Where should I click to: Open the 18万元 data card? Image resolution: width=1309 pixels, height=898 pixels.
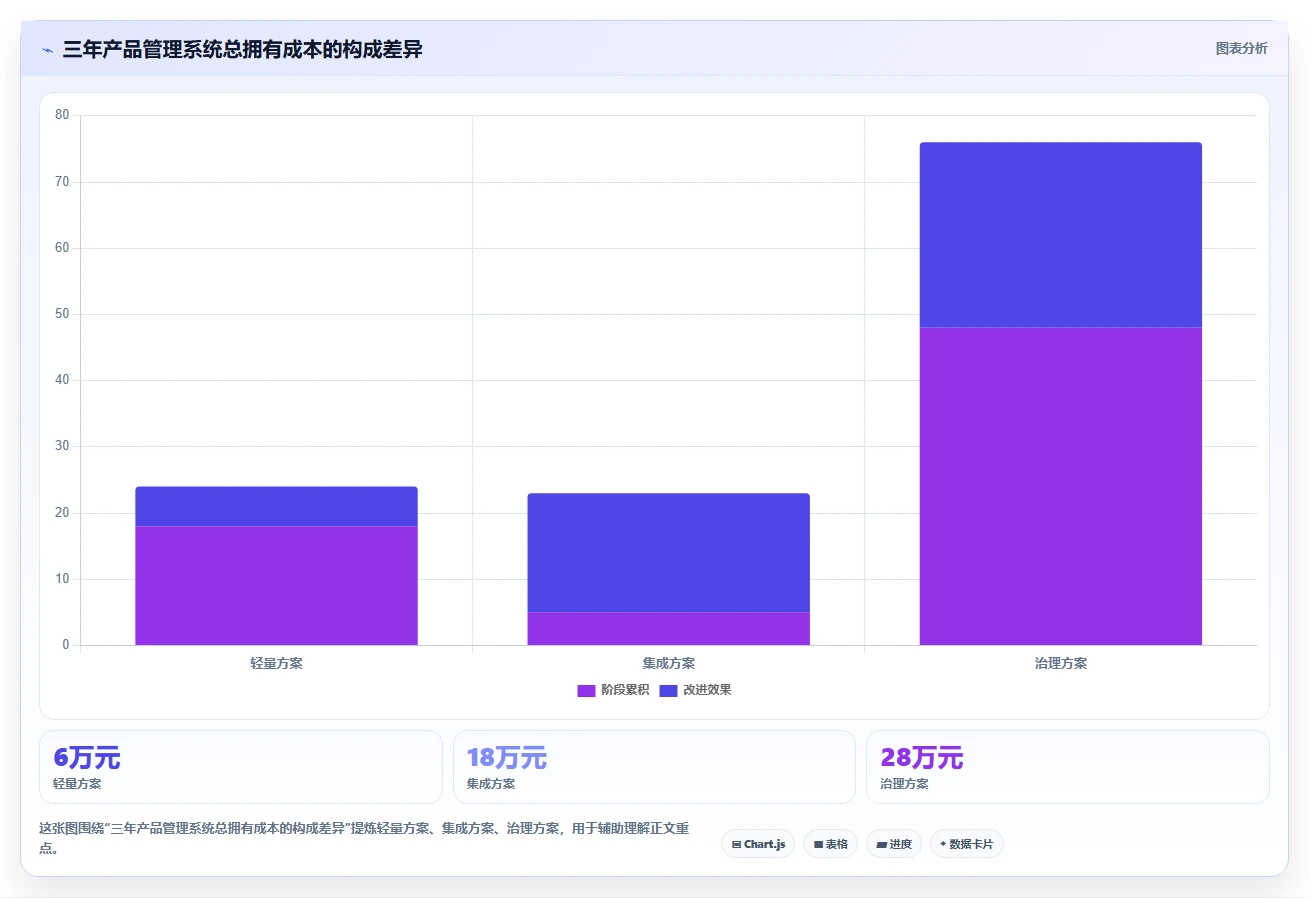click(x=654, y=767)
